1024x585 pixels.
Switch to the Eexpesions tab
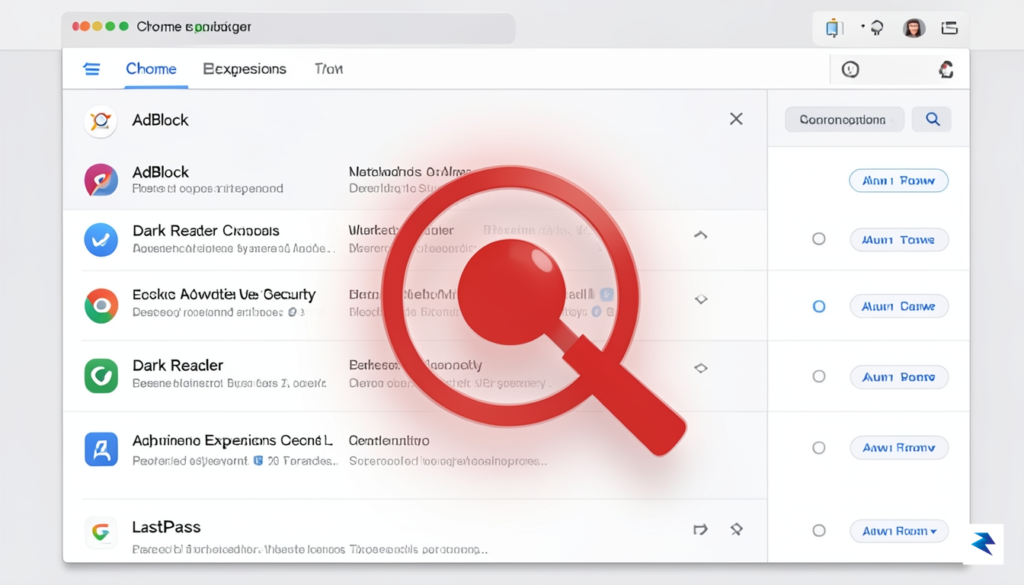244,69
